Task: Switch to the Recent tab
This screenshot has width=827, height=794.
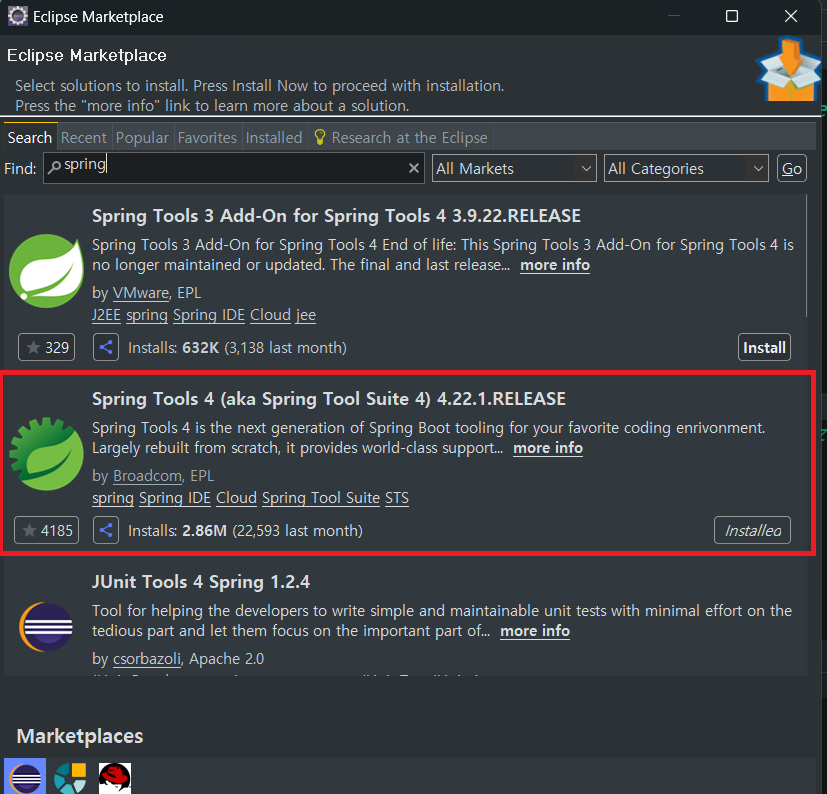Action: (84, 138)
